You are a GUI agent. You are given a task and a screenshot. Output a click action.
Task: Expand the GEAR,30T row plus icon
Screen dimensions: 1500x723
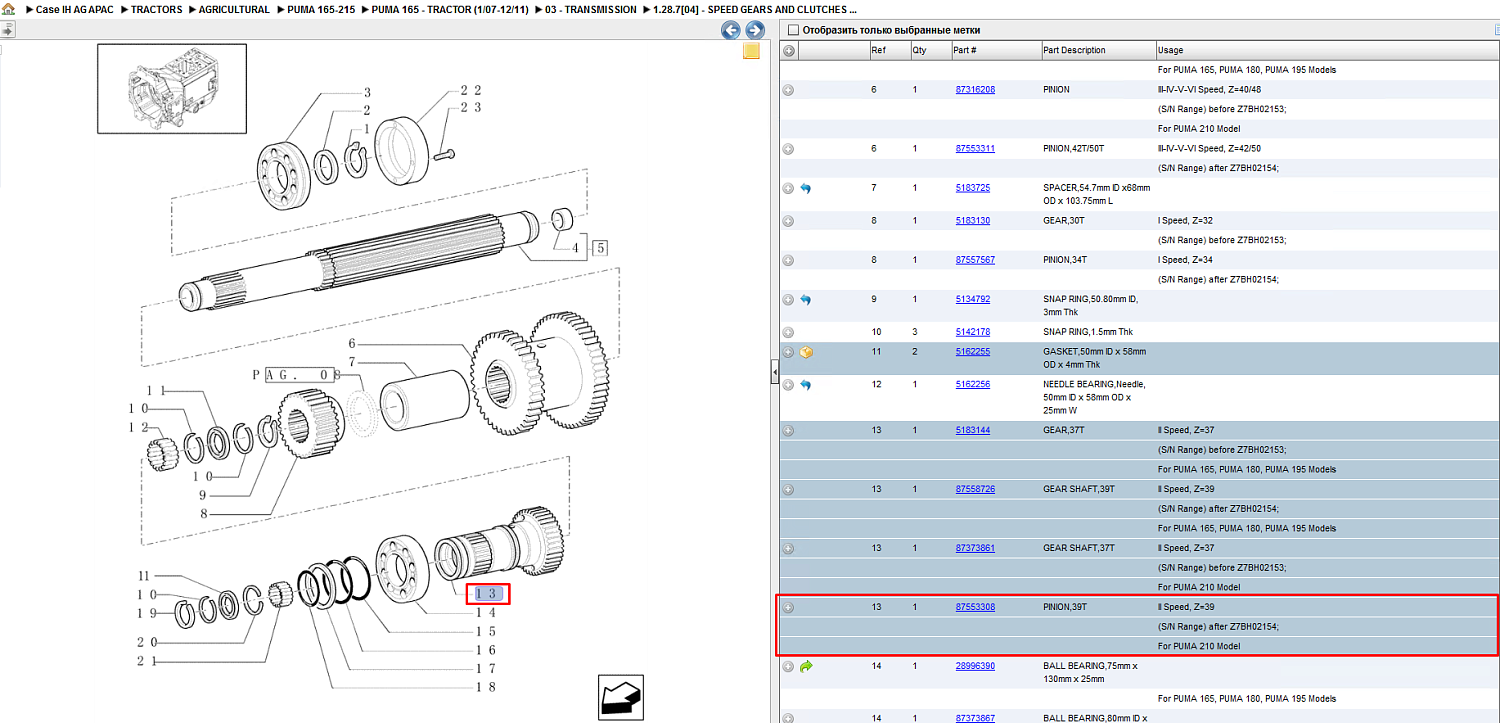788,221
